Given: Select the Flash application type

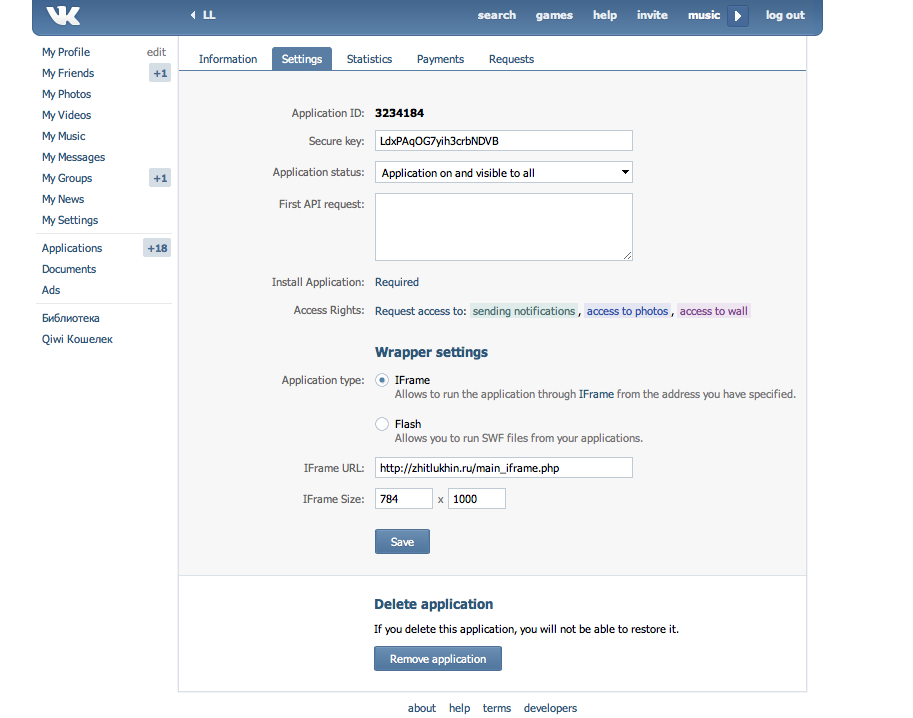Looking at the screenshot, I should (382, 424).
